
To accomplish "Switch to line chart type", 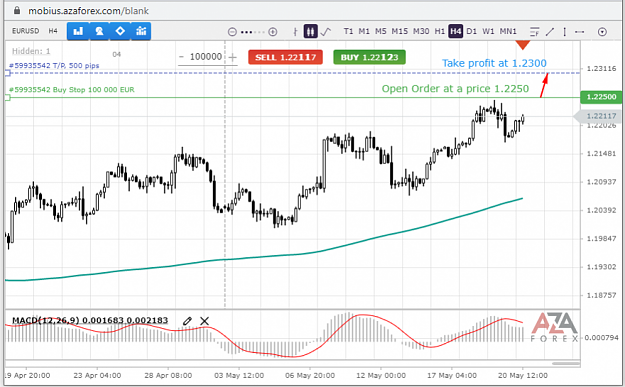I will pos(326,31).
